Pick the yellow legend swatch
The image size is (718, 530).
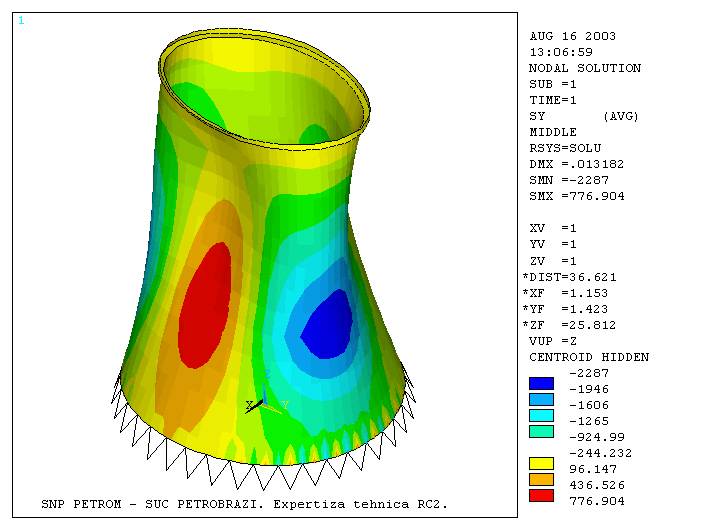click(541, 462)
